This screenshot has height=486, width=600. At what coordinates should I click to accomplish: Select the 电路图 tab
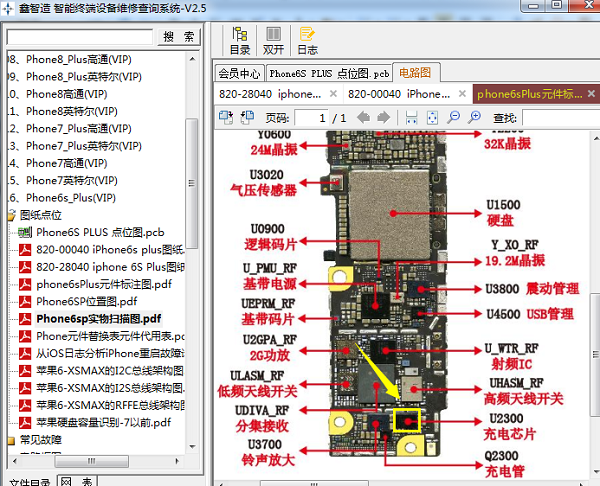pyautogui.click(x=416, y=72)
